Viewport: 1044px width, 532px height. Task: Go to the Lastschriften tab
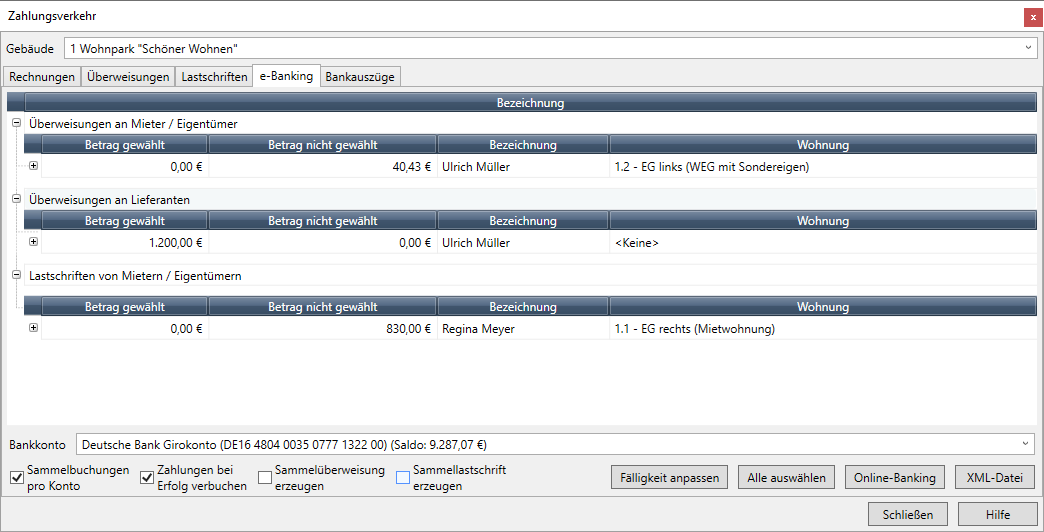[214, 77]
